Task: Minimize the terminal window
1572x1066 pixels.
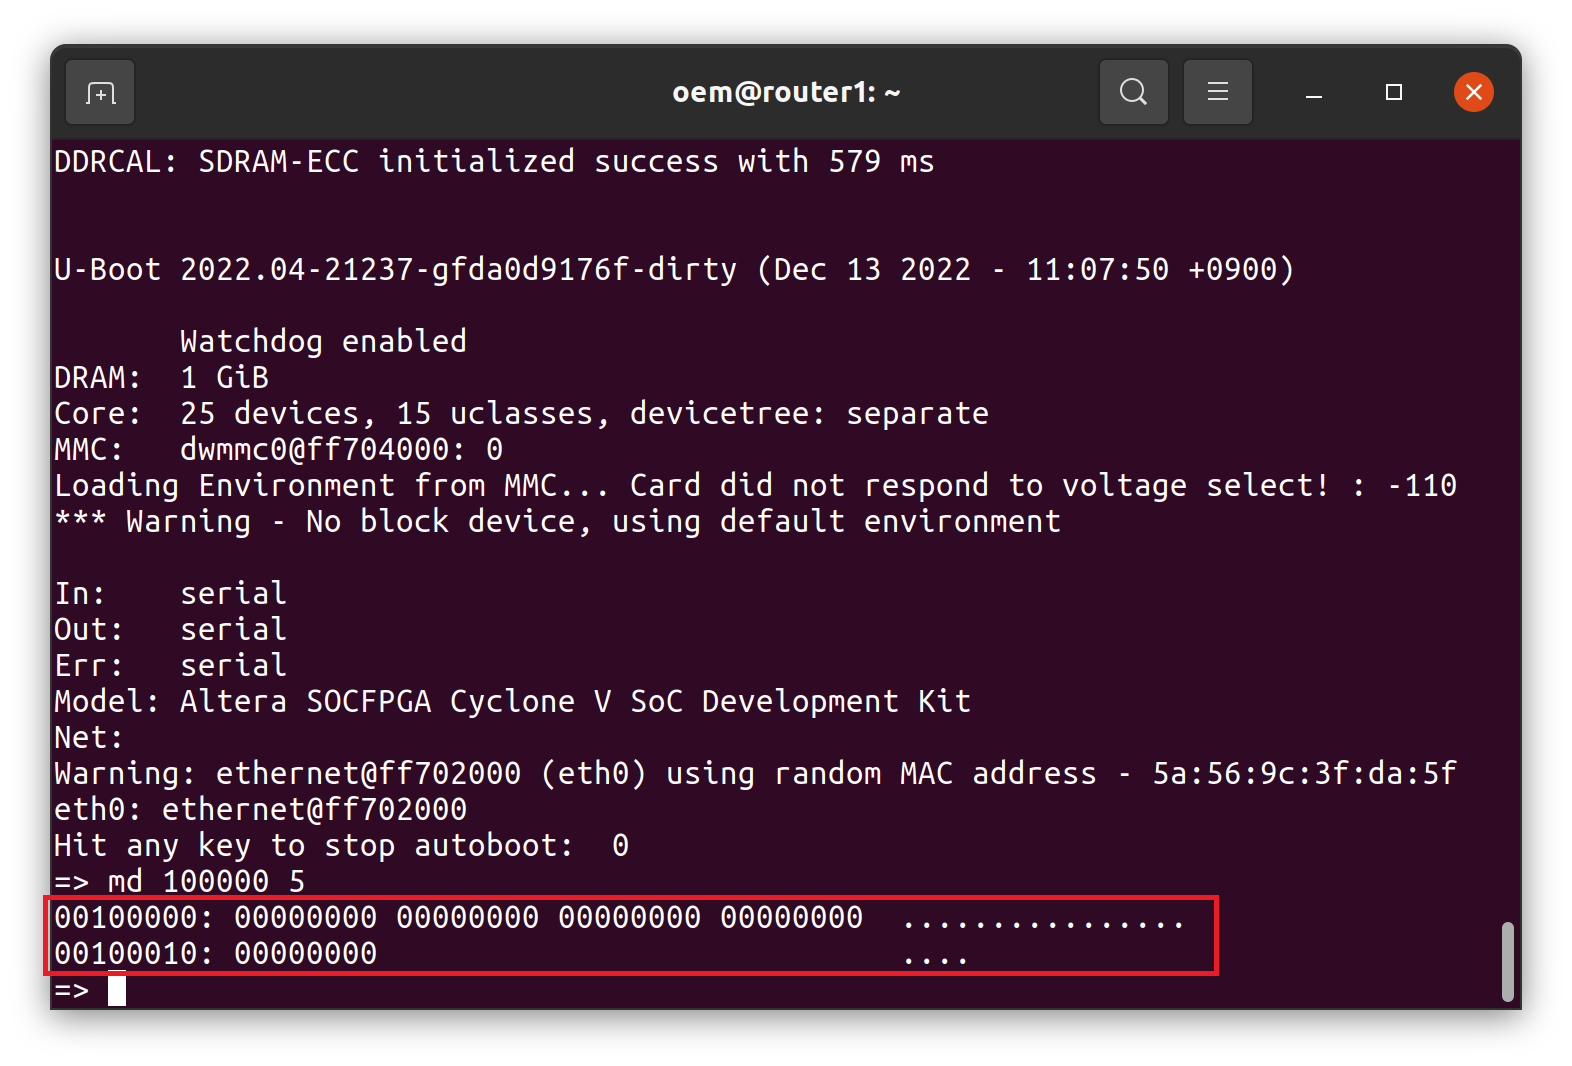Action: click(x=1314, y=93)
